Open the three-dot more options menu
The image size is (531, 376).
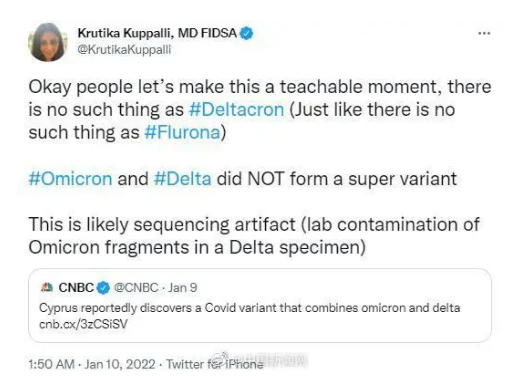[x=484, y=33]
